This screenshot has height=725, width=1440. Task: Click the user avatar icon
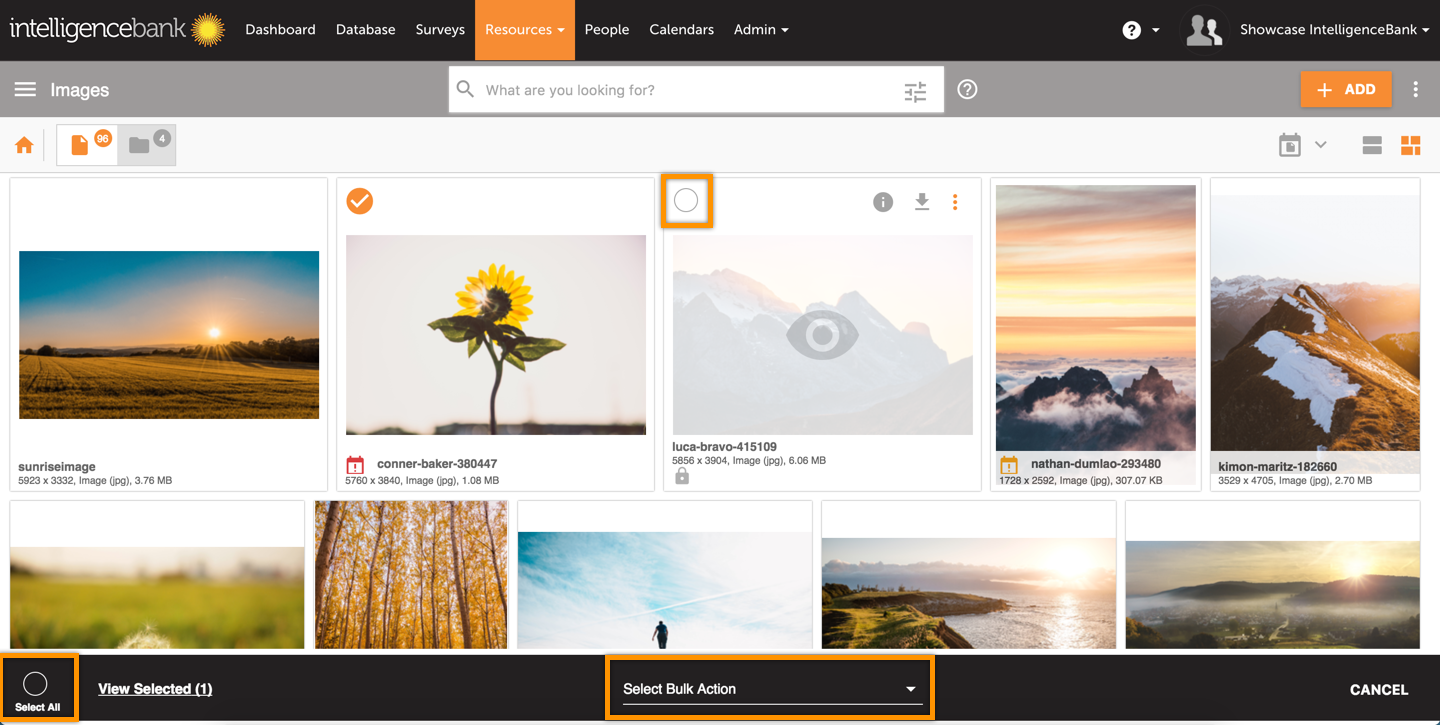click(1204, 30)
